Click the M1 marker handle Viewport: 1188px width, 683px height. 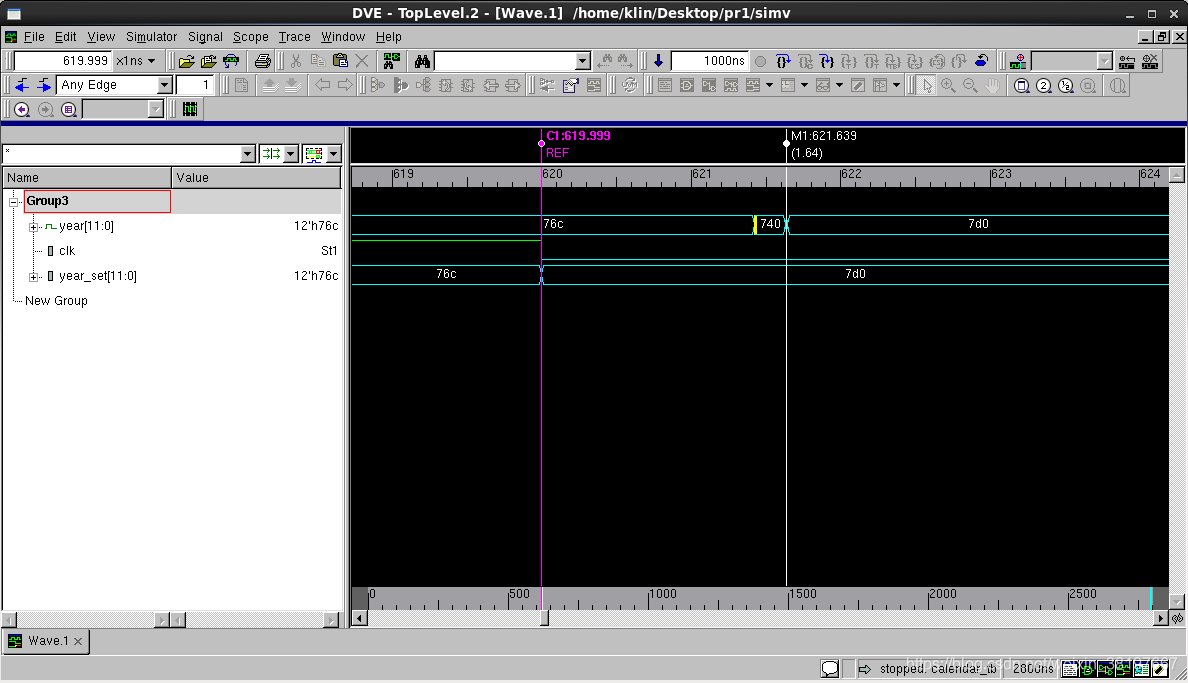(x=786, y=143)
